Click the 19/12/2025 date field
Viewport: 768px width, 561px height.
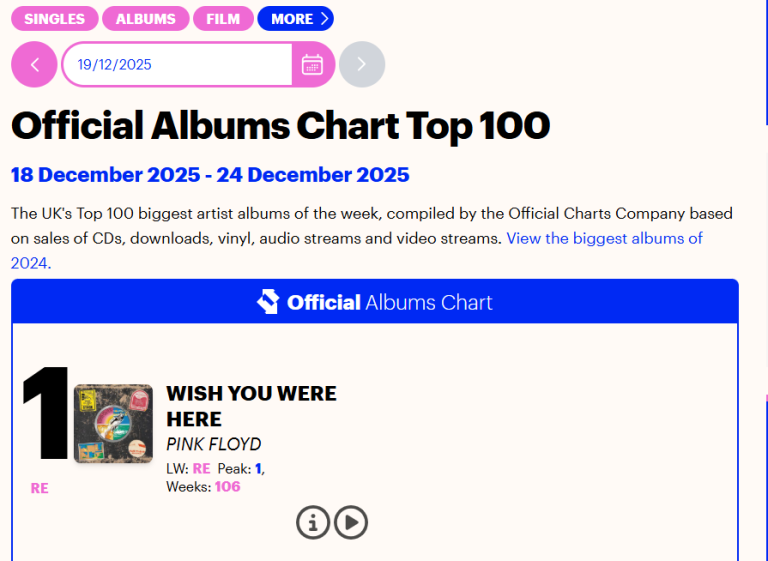[x=176, y=65]
